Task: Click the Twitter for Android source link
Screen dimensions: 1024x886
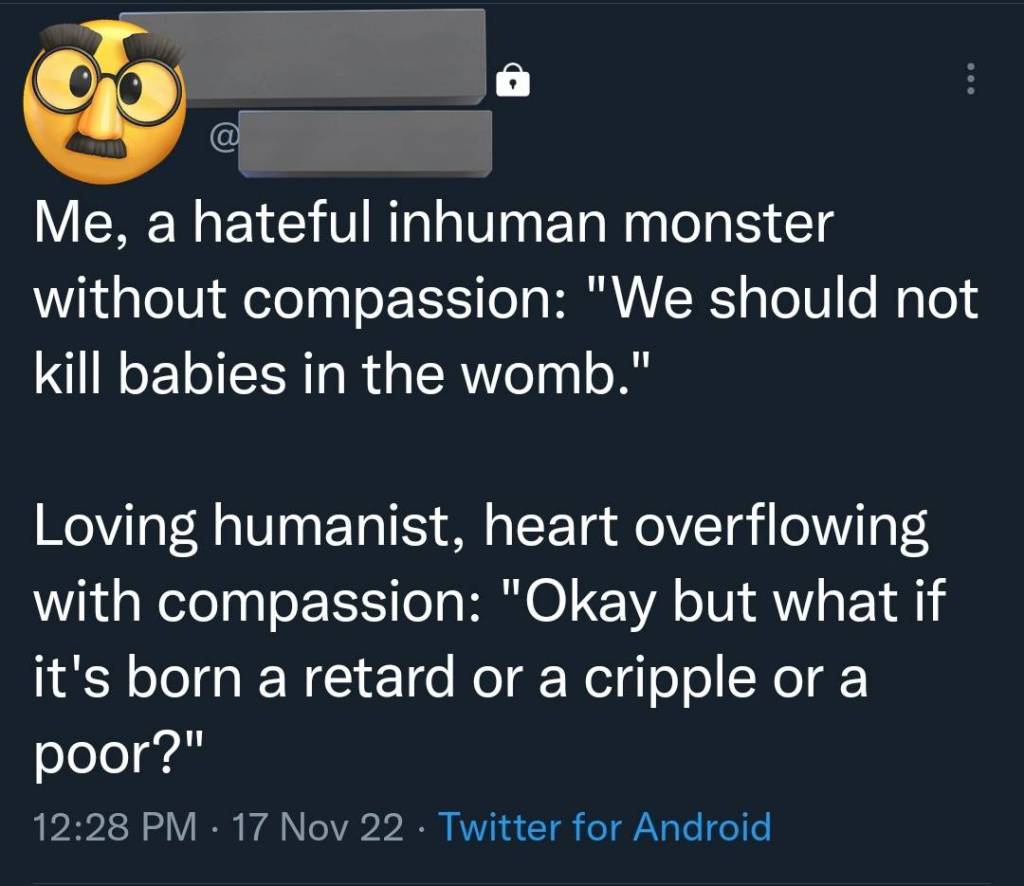Action: 605,827
